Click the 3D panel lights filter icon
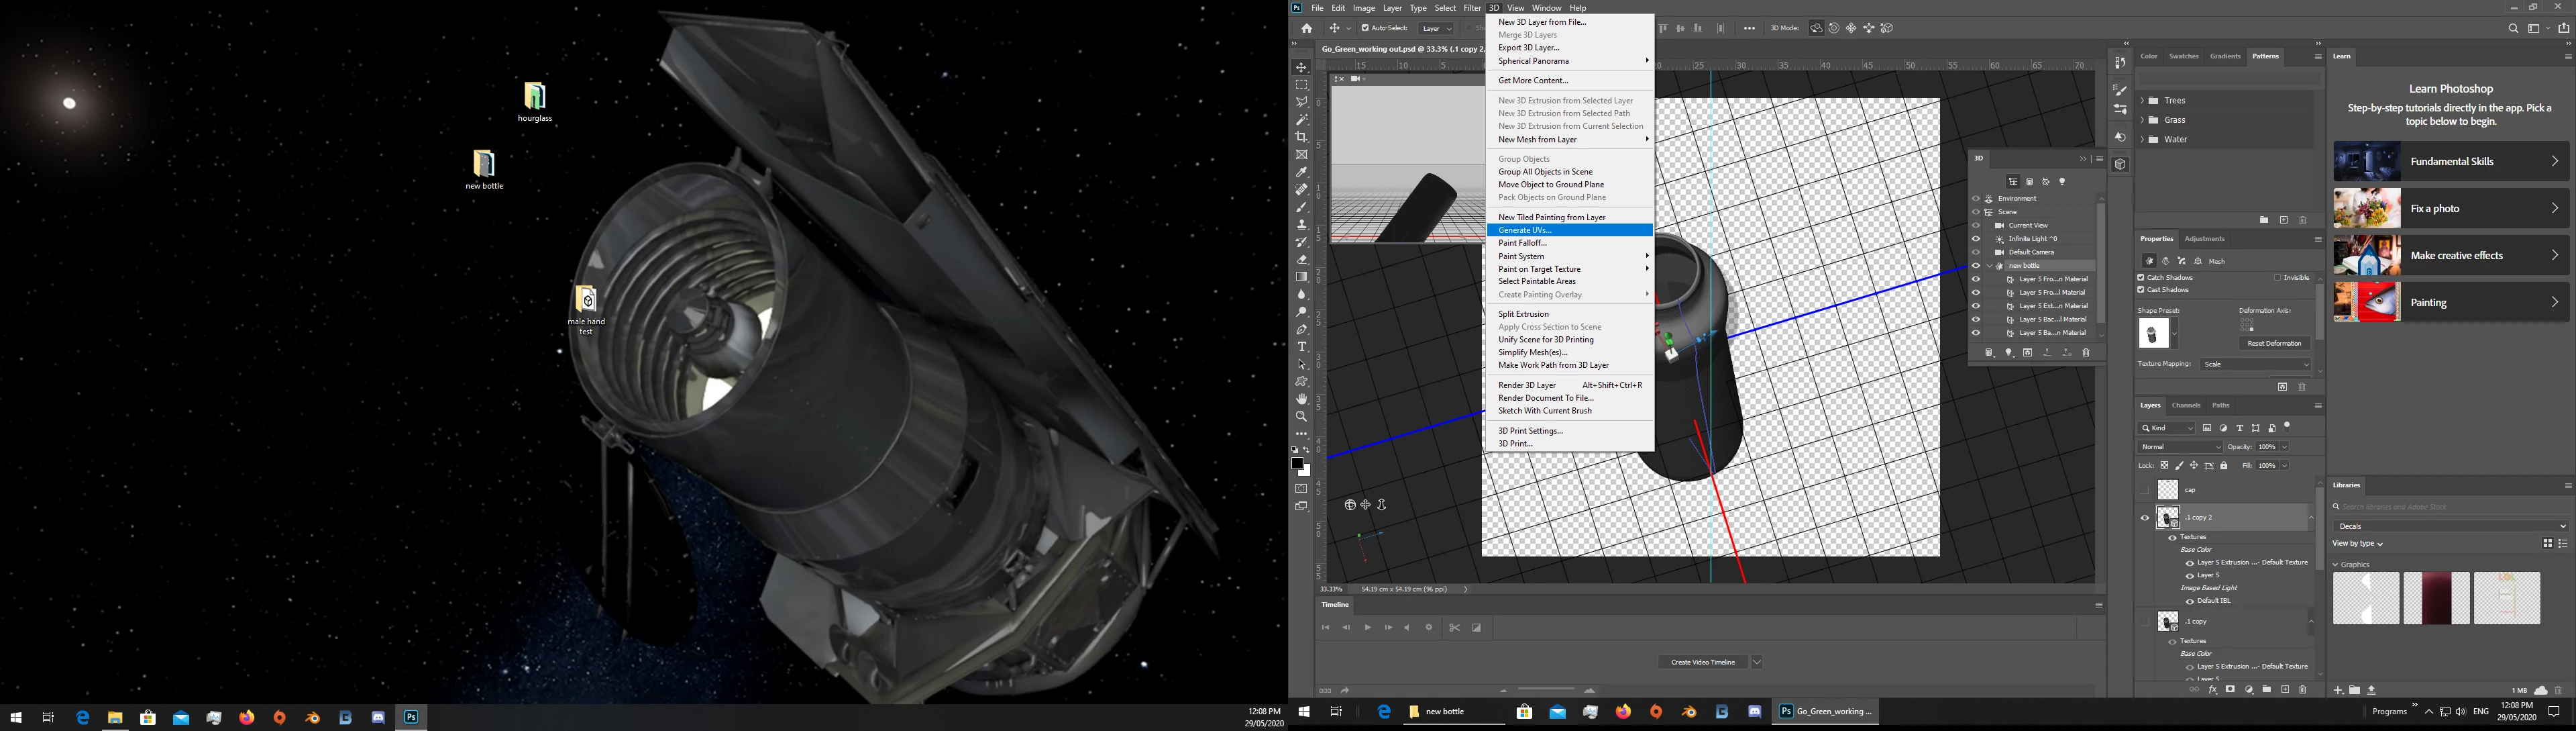 pos(2062,182)
